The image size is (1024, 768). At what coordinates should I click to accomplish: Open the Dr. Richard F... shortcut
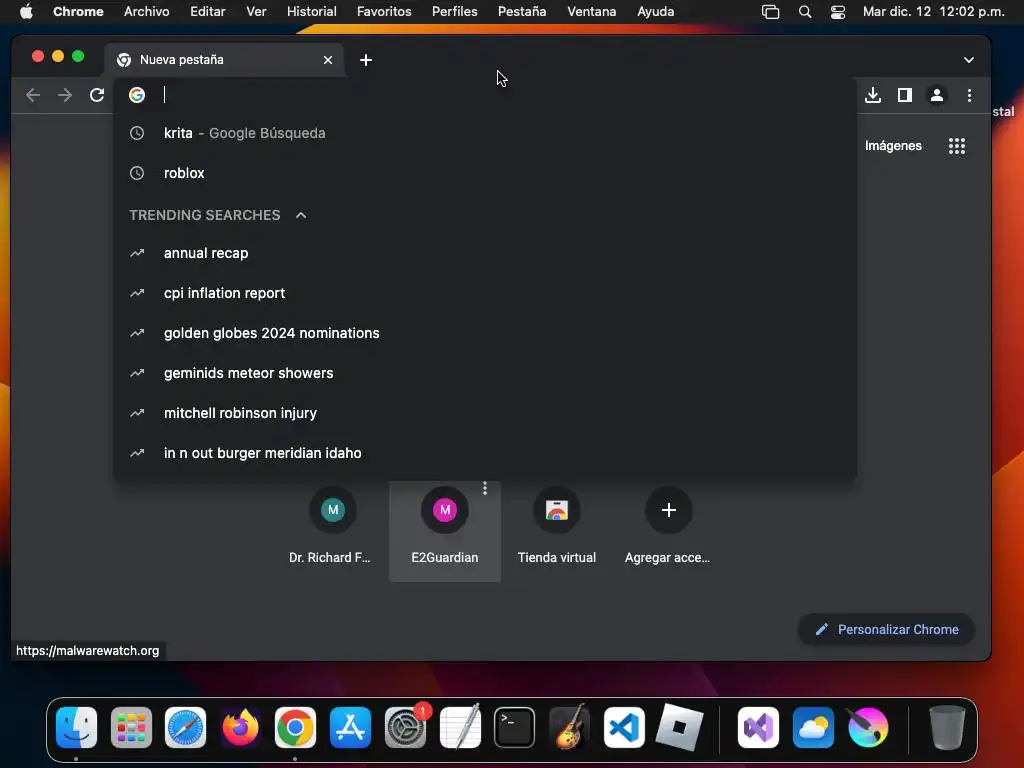[x=333, y=530]
